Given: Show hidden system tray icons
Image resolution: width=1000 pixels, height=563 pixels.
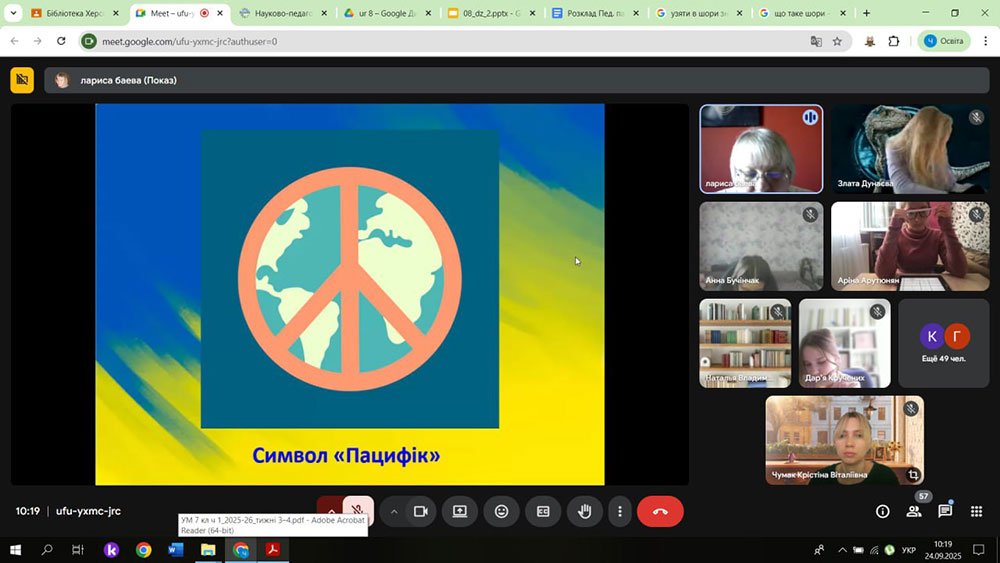Looking at the screenshot, I should click(842, 550).
